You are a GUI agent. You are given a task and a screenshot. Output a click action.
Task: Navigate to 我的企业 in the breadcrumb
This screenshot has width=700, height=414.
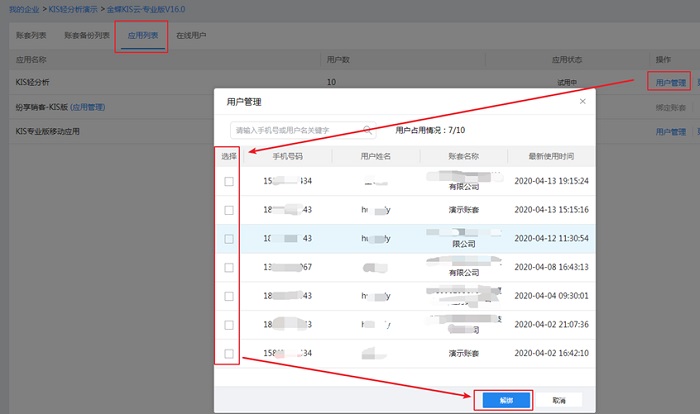(x=20, y=8)
